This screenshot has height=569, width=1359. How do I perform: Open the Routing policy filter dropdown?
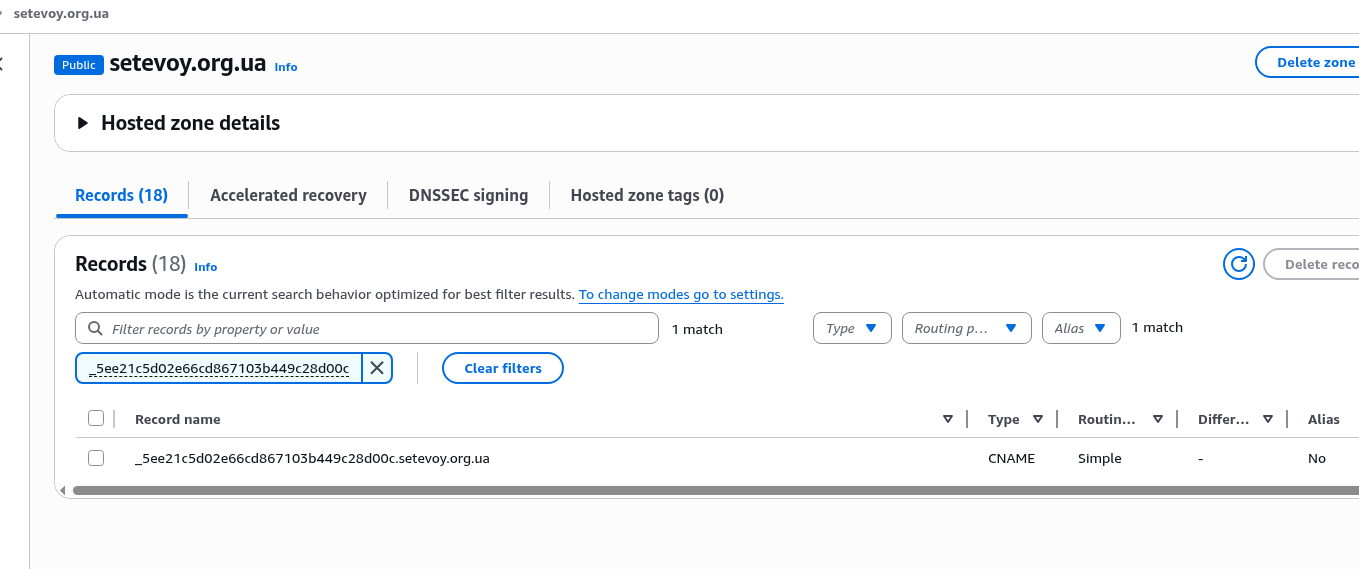[966, 328]
